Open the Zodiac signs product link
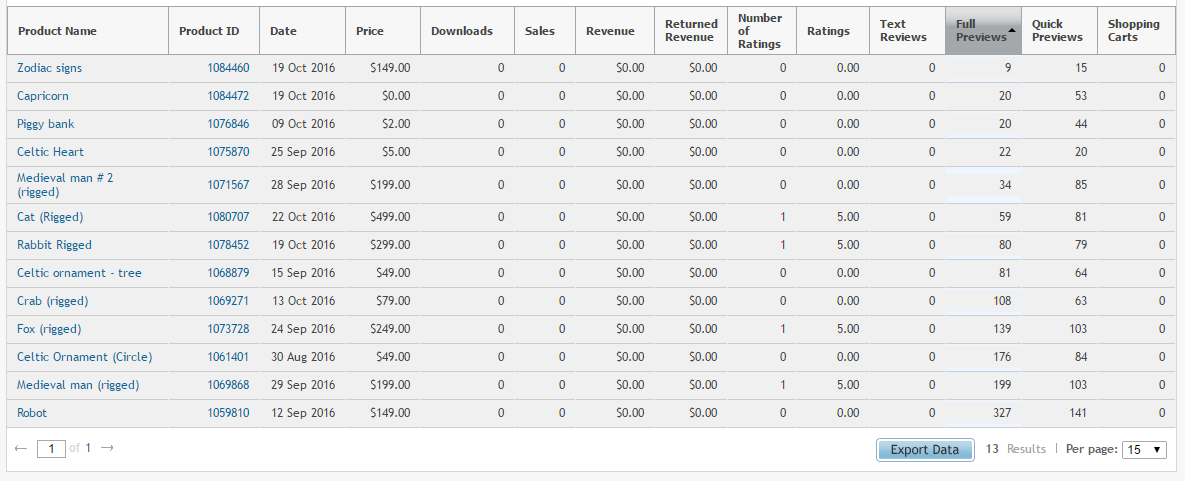Image resolution: width=1185 pixels, height=481 pixels. (x=49, y=68)
